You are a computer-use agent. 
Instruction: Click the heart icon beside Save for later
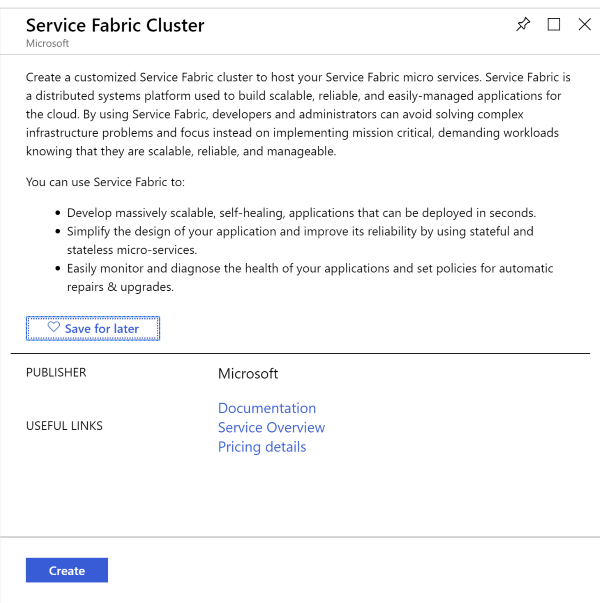[x=54, y=328]
